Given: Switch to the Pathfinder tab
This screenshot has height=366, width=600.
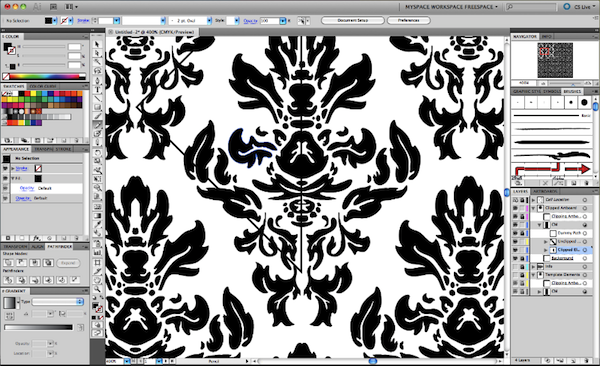Looking at the screenshot, I should 59,247.
